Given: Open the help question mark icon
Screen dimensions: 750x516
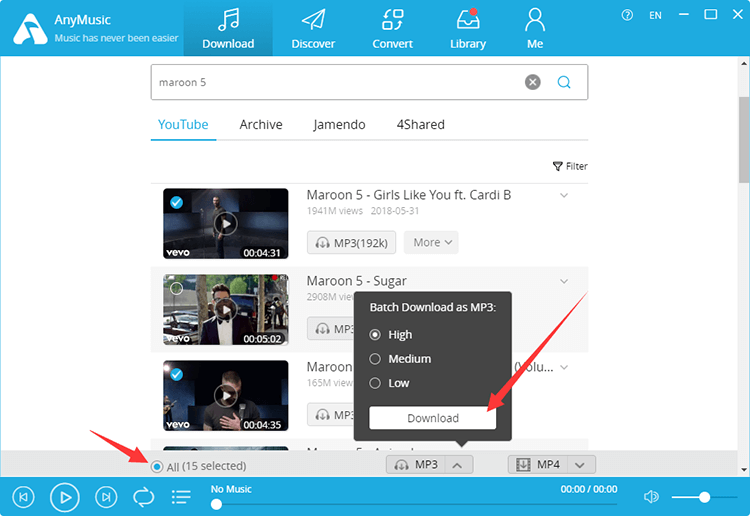Looking at the screenshot, I should (x=627, y=15).
